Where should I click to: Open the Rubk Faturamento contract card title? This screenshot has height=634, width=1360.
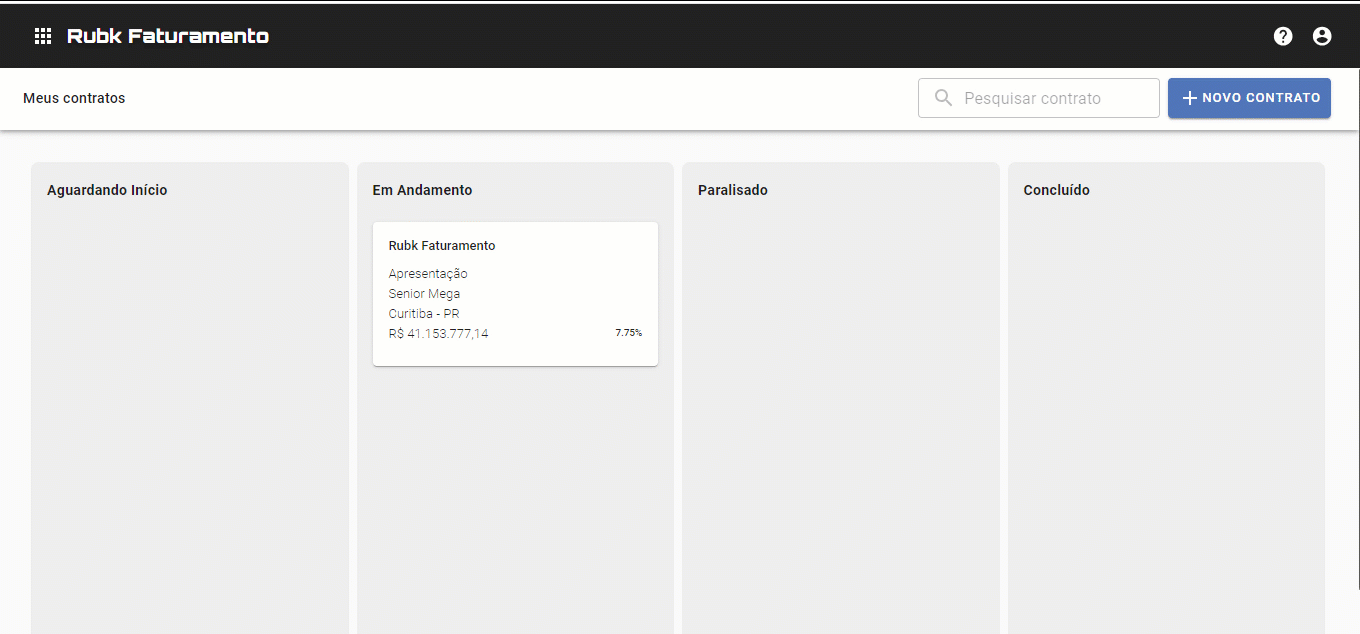[x=442, y=246]
